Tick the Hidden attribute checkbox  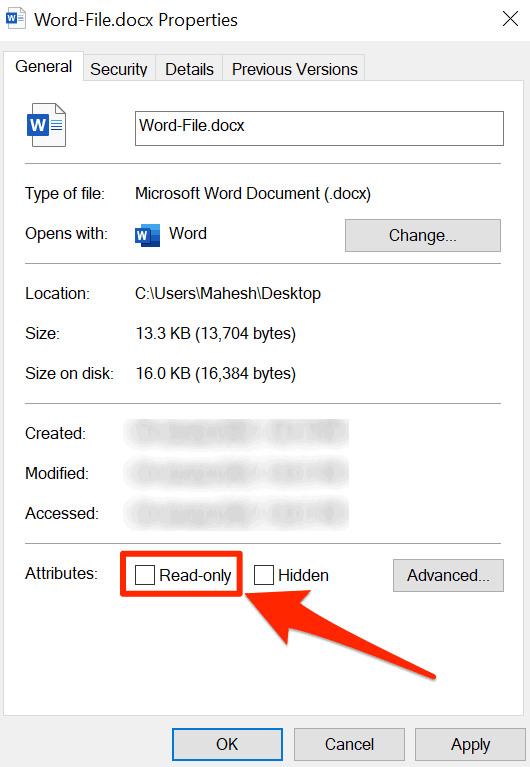pos(264,575)
